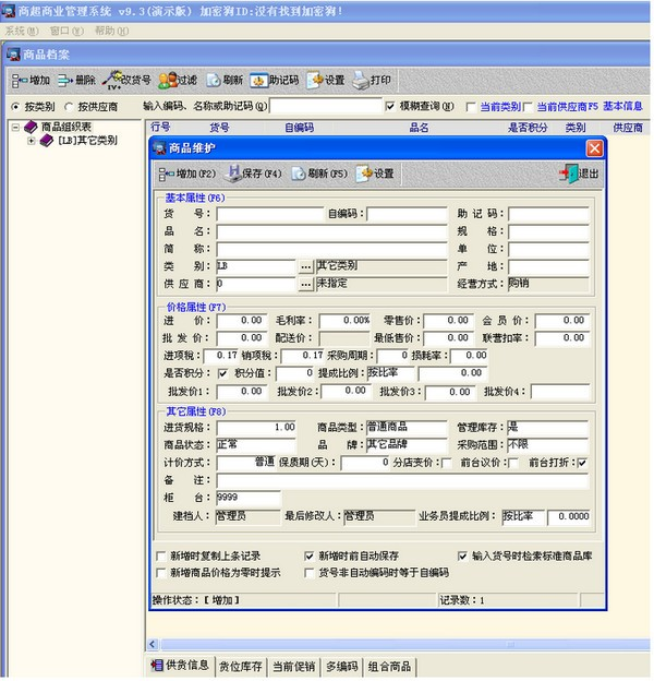Screen dimensions: 657x684
Task: Expand the [LB]其它类别 tree node
Action: 31,141
